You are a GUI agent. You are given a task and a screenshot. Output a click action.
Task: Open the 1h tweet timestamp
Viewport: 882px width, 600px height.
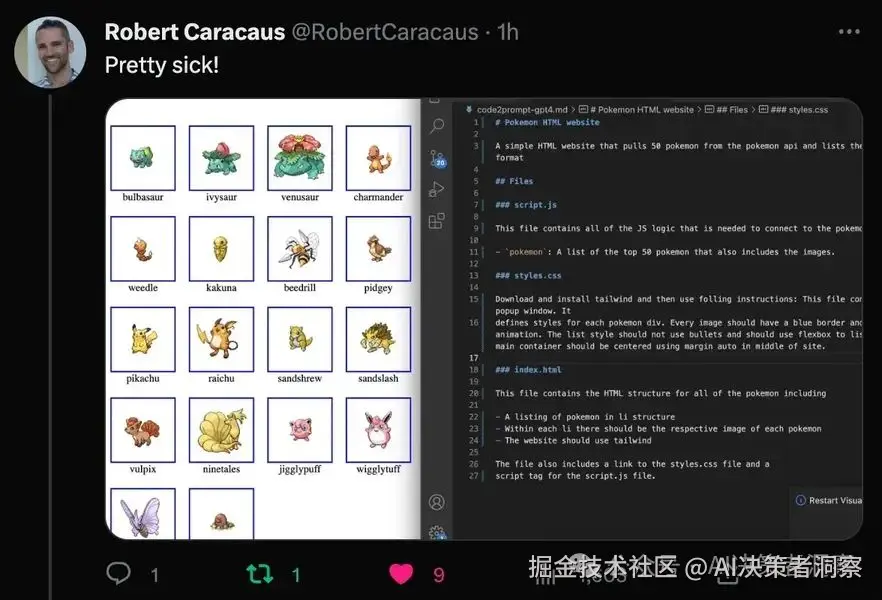[507, 32]
